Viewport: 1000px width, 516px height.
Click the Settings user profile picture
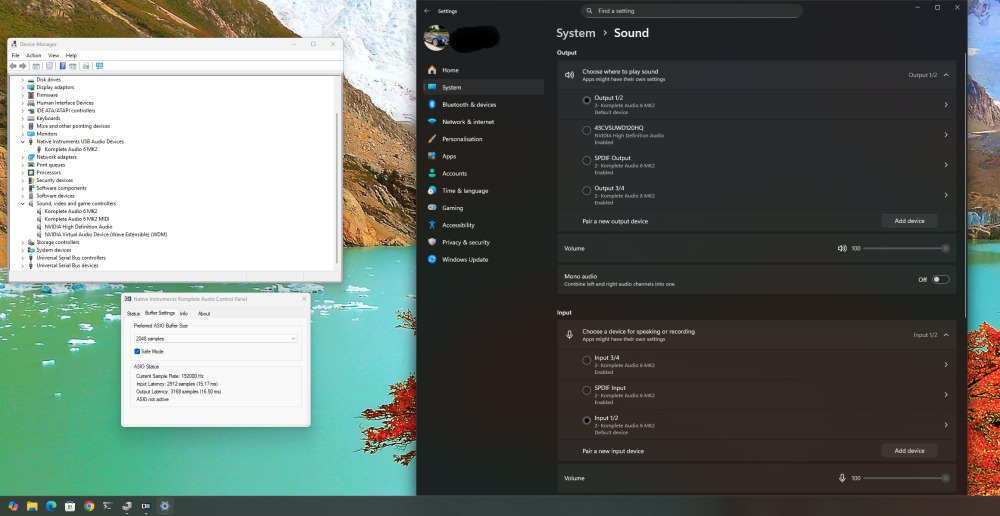(x=436, y=38)
